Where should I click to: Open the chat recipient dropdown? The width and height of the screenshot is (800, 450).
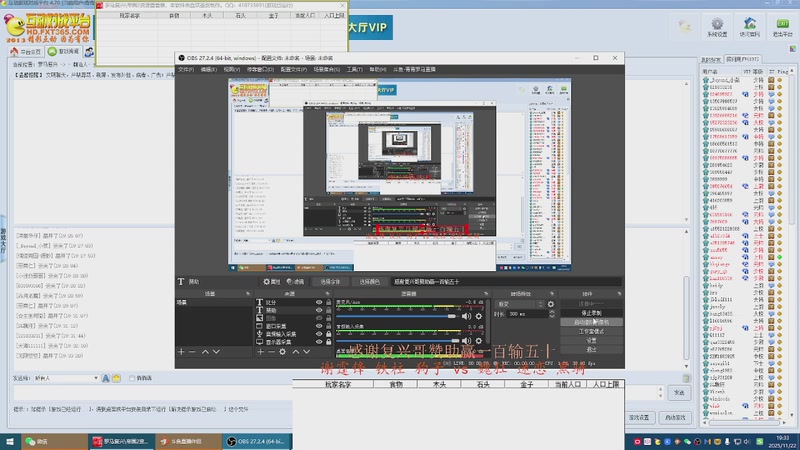coord(66,378)
